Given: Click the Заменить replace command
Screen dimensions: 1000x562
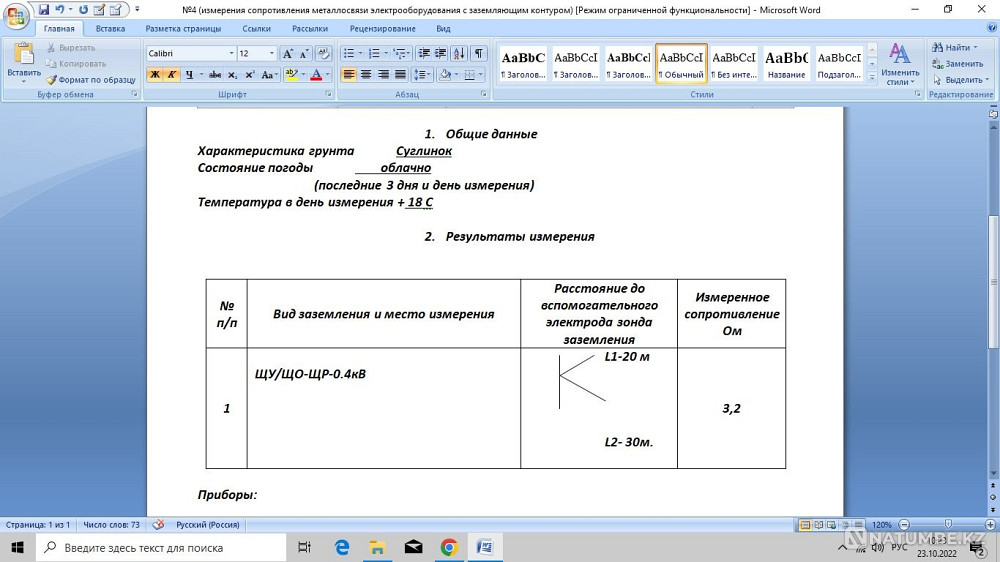Looking at the screenshot, I should click(958, 64).
